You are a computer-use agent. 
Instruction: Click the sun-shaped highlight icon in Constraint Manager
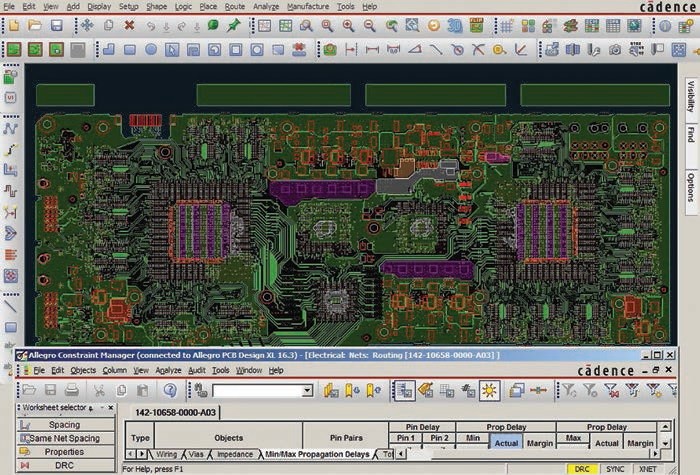click(489, 390)
